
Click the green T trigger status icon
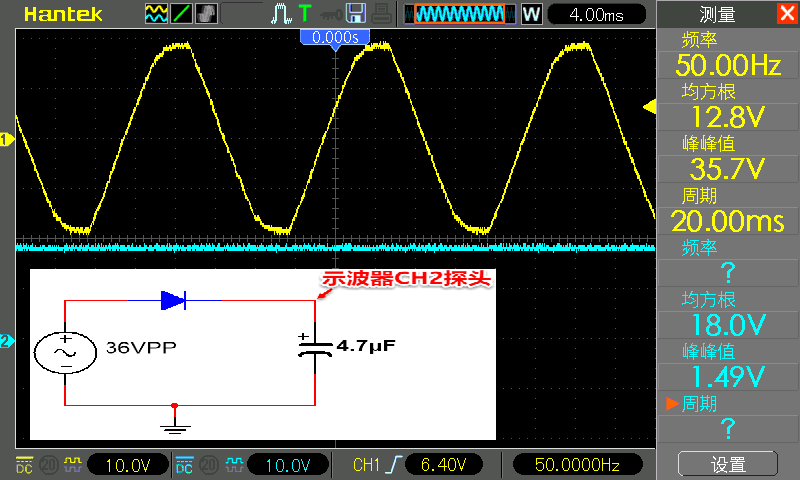pos(305,13)
